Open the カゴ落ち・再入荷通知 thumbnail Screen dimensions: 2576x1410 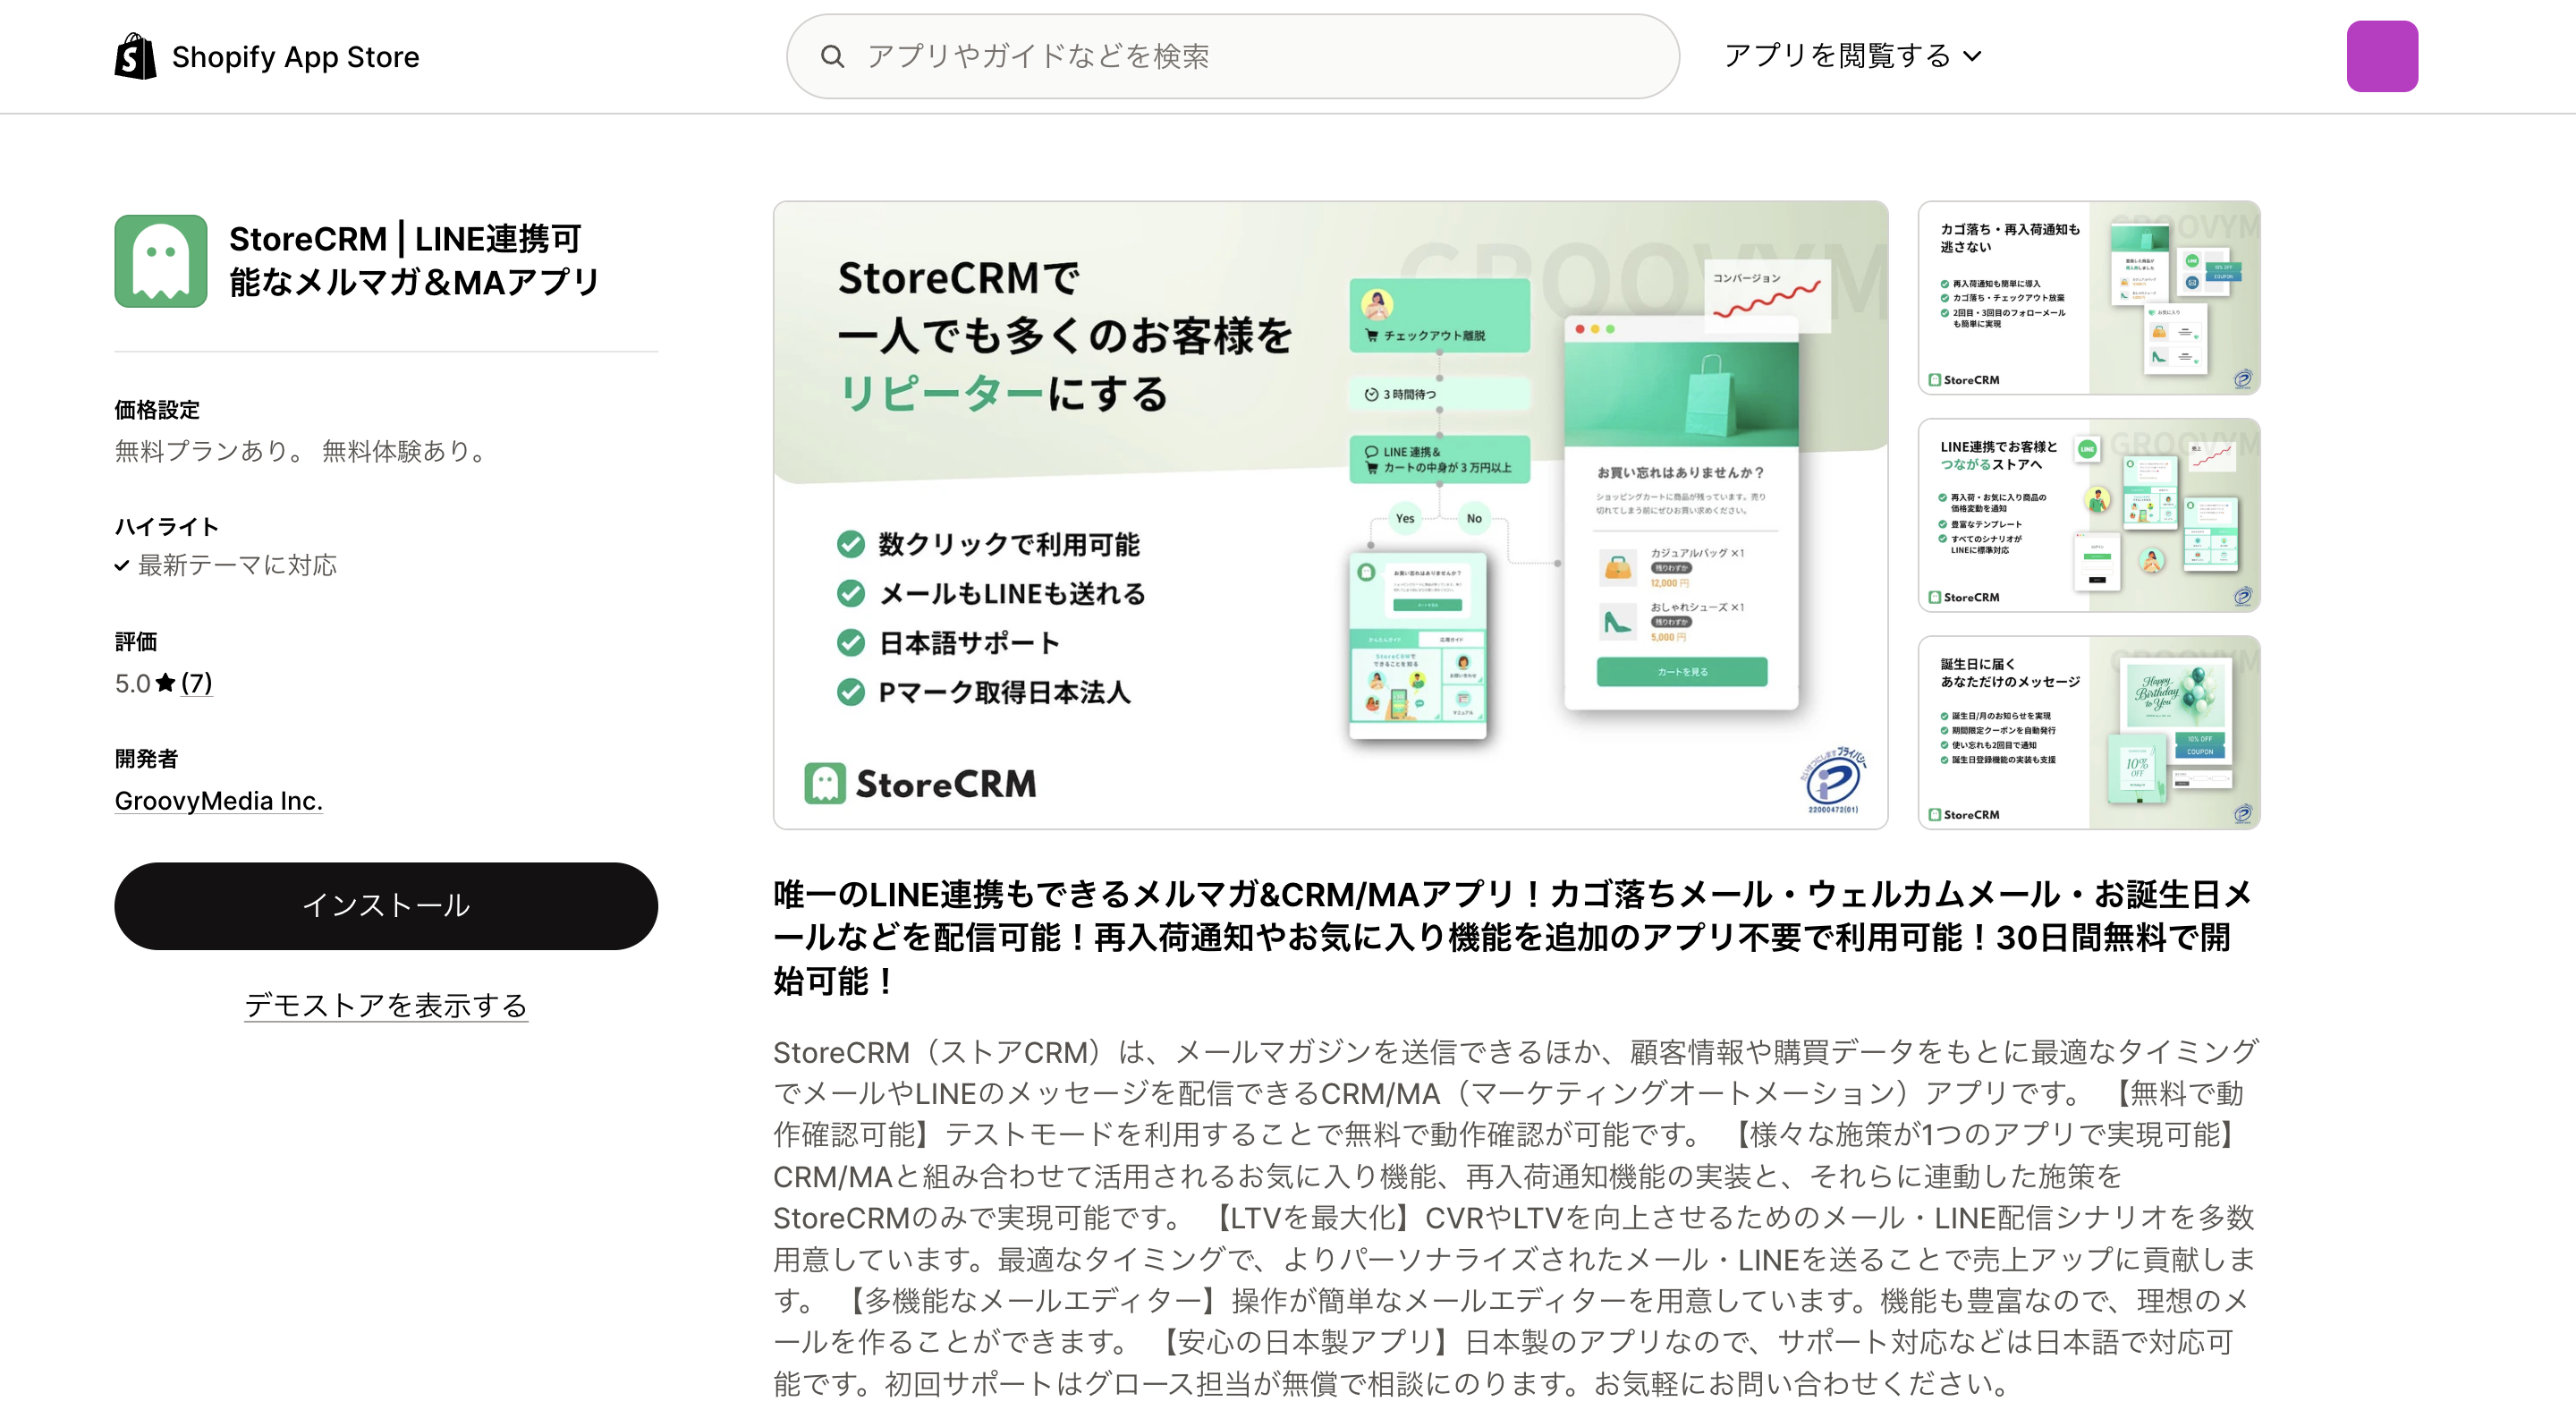[x=2088, y=298]
